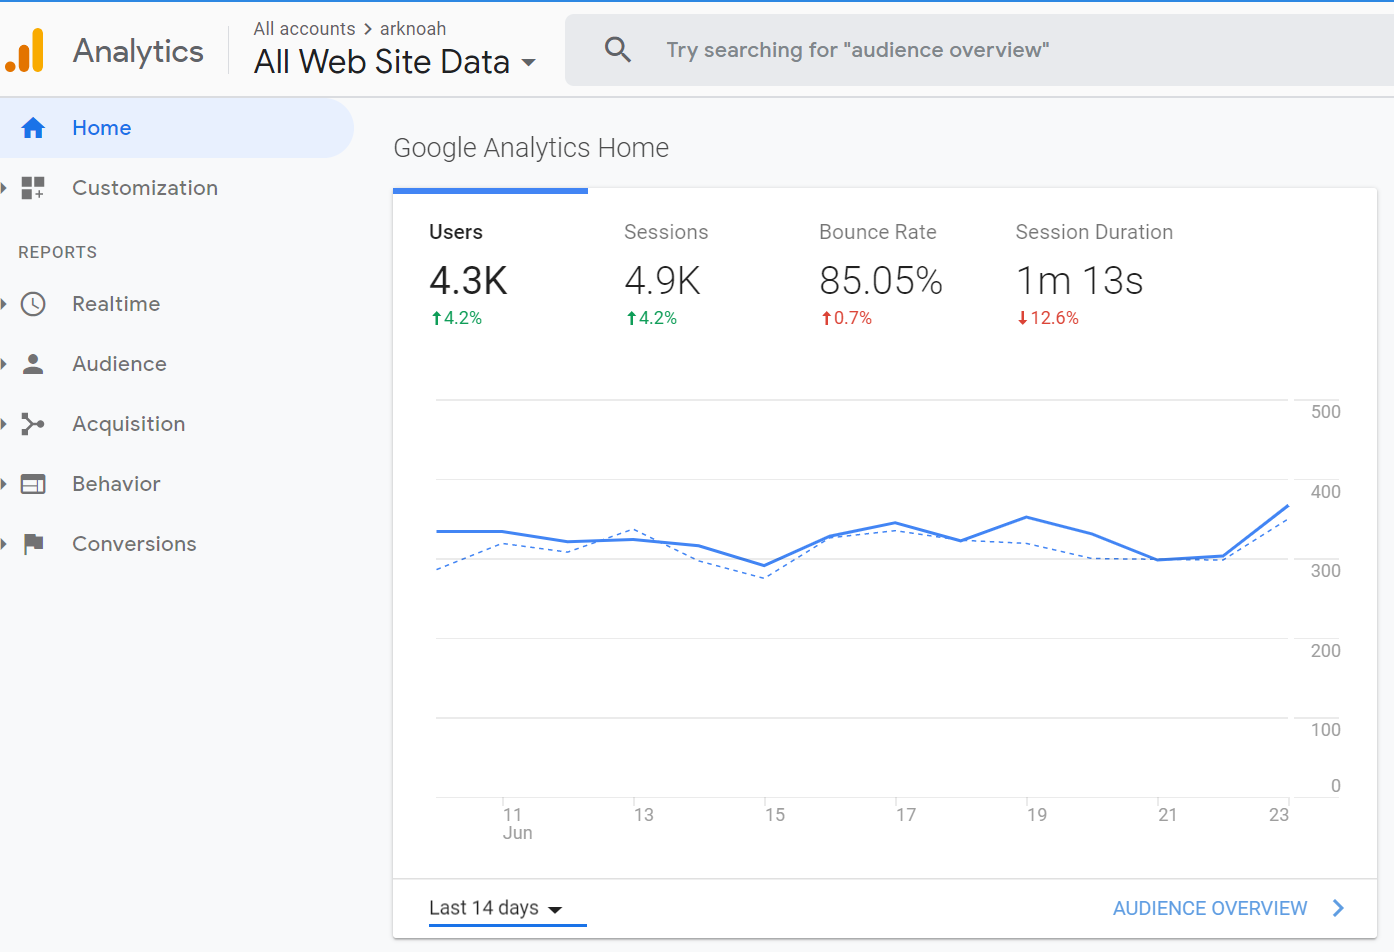Click the Google Analytics logo icon
Viewport: 1394px width, 952px height.
coord(25,50)
